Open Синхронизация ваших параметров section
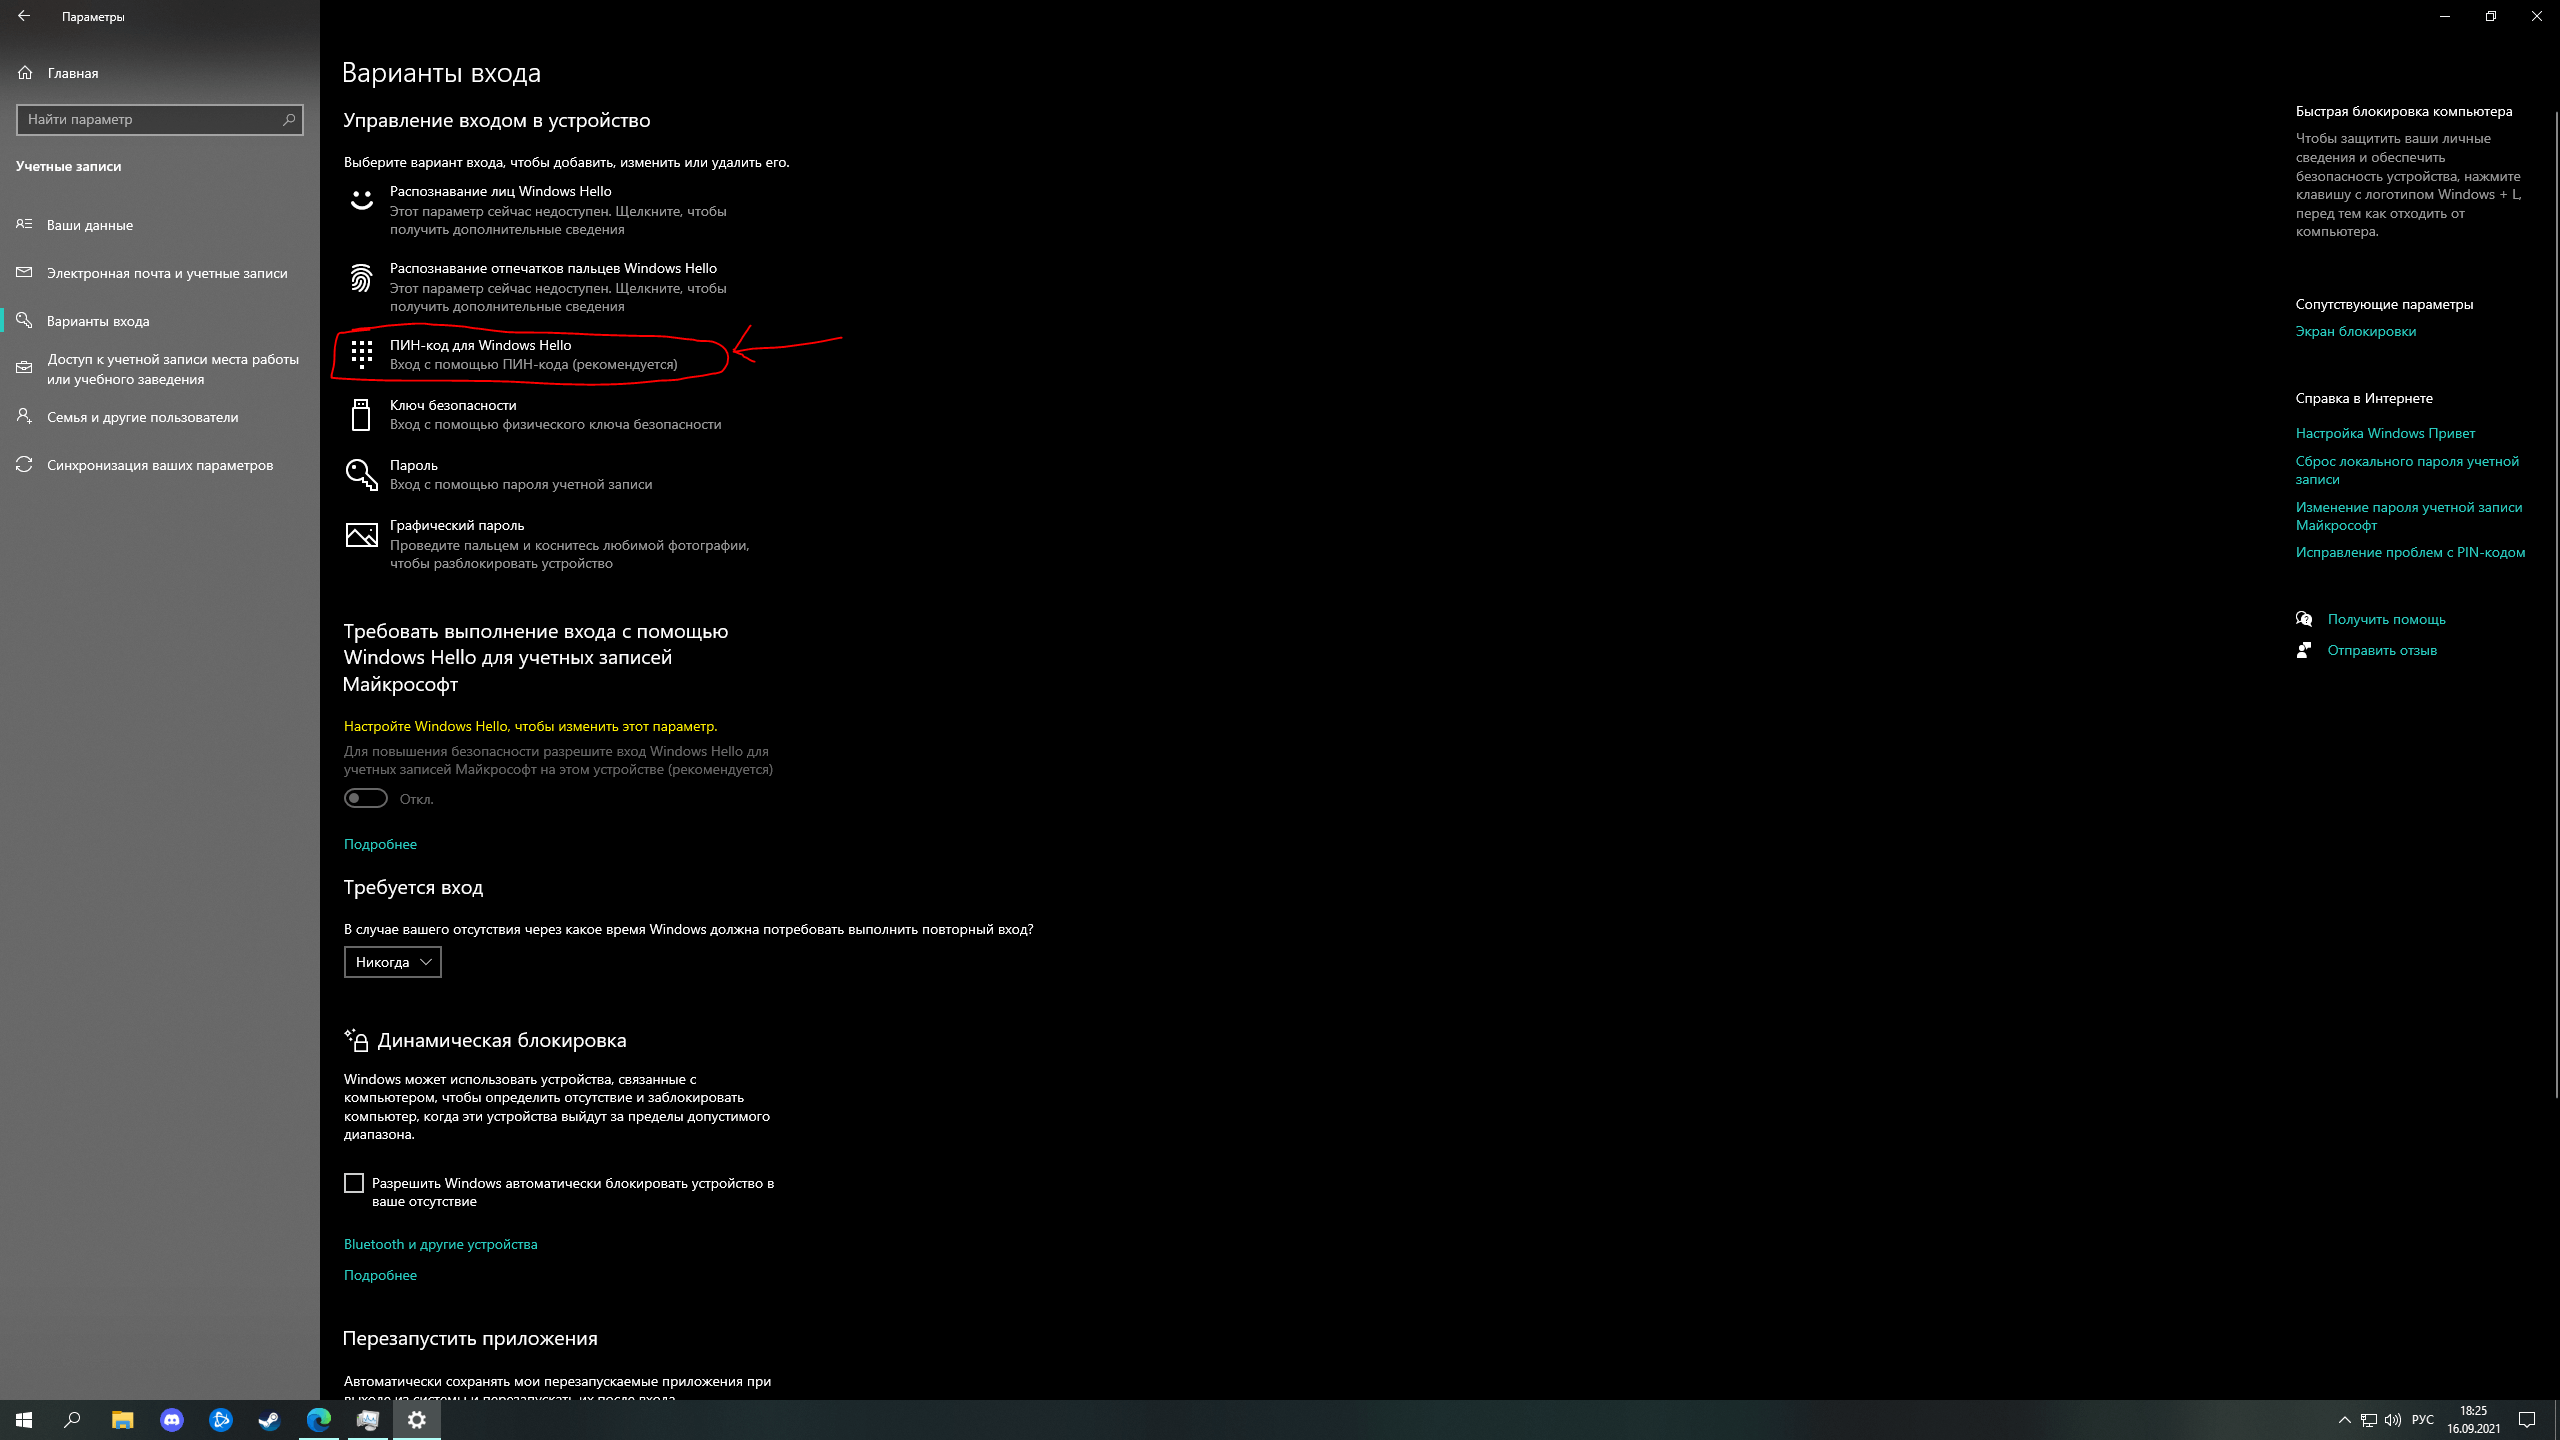The width and height of the screenshot is (2560, 1440). (x=160, y=465)
